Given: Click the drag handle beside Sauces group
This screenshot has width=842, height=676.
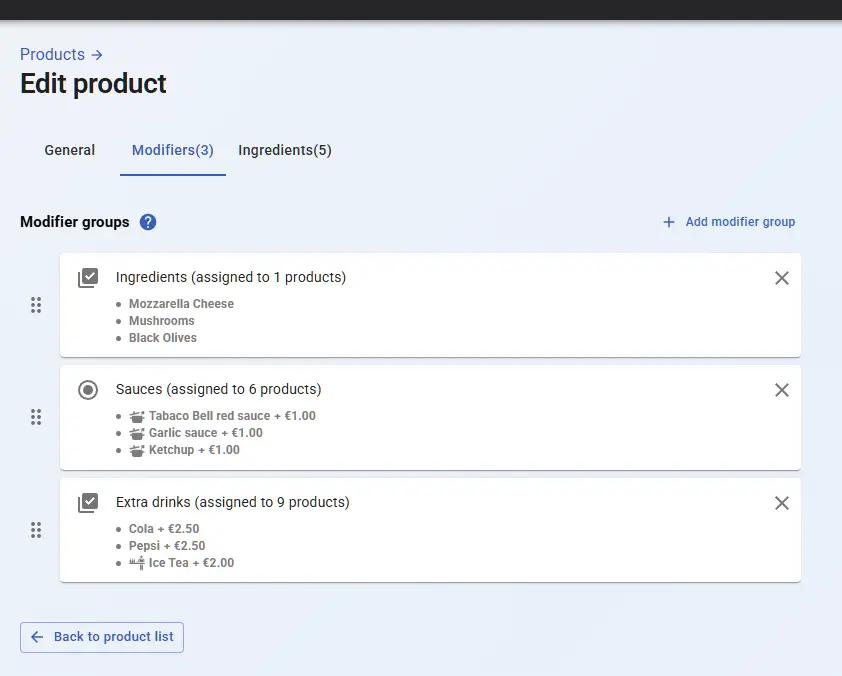Looking at the screenshot, I should point(36,417).
